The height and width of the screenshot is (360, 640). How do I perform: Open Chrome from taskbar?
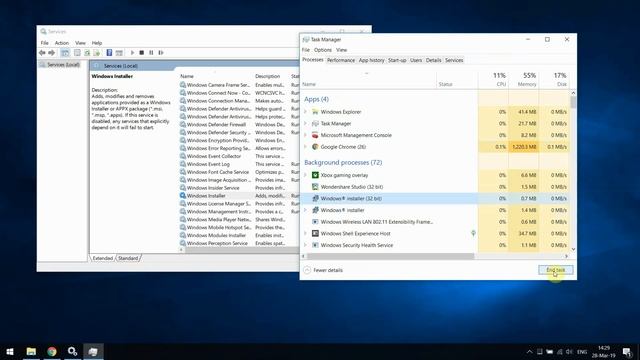coord(52,351)
